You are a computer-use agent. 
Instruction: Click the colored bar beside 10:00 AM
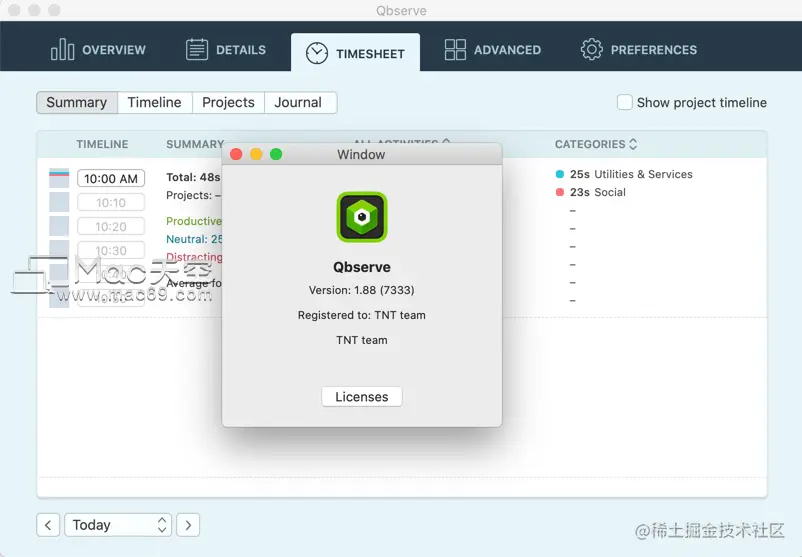[x=59, y=178]
